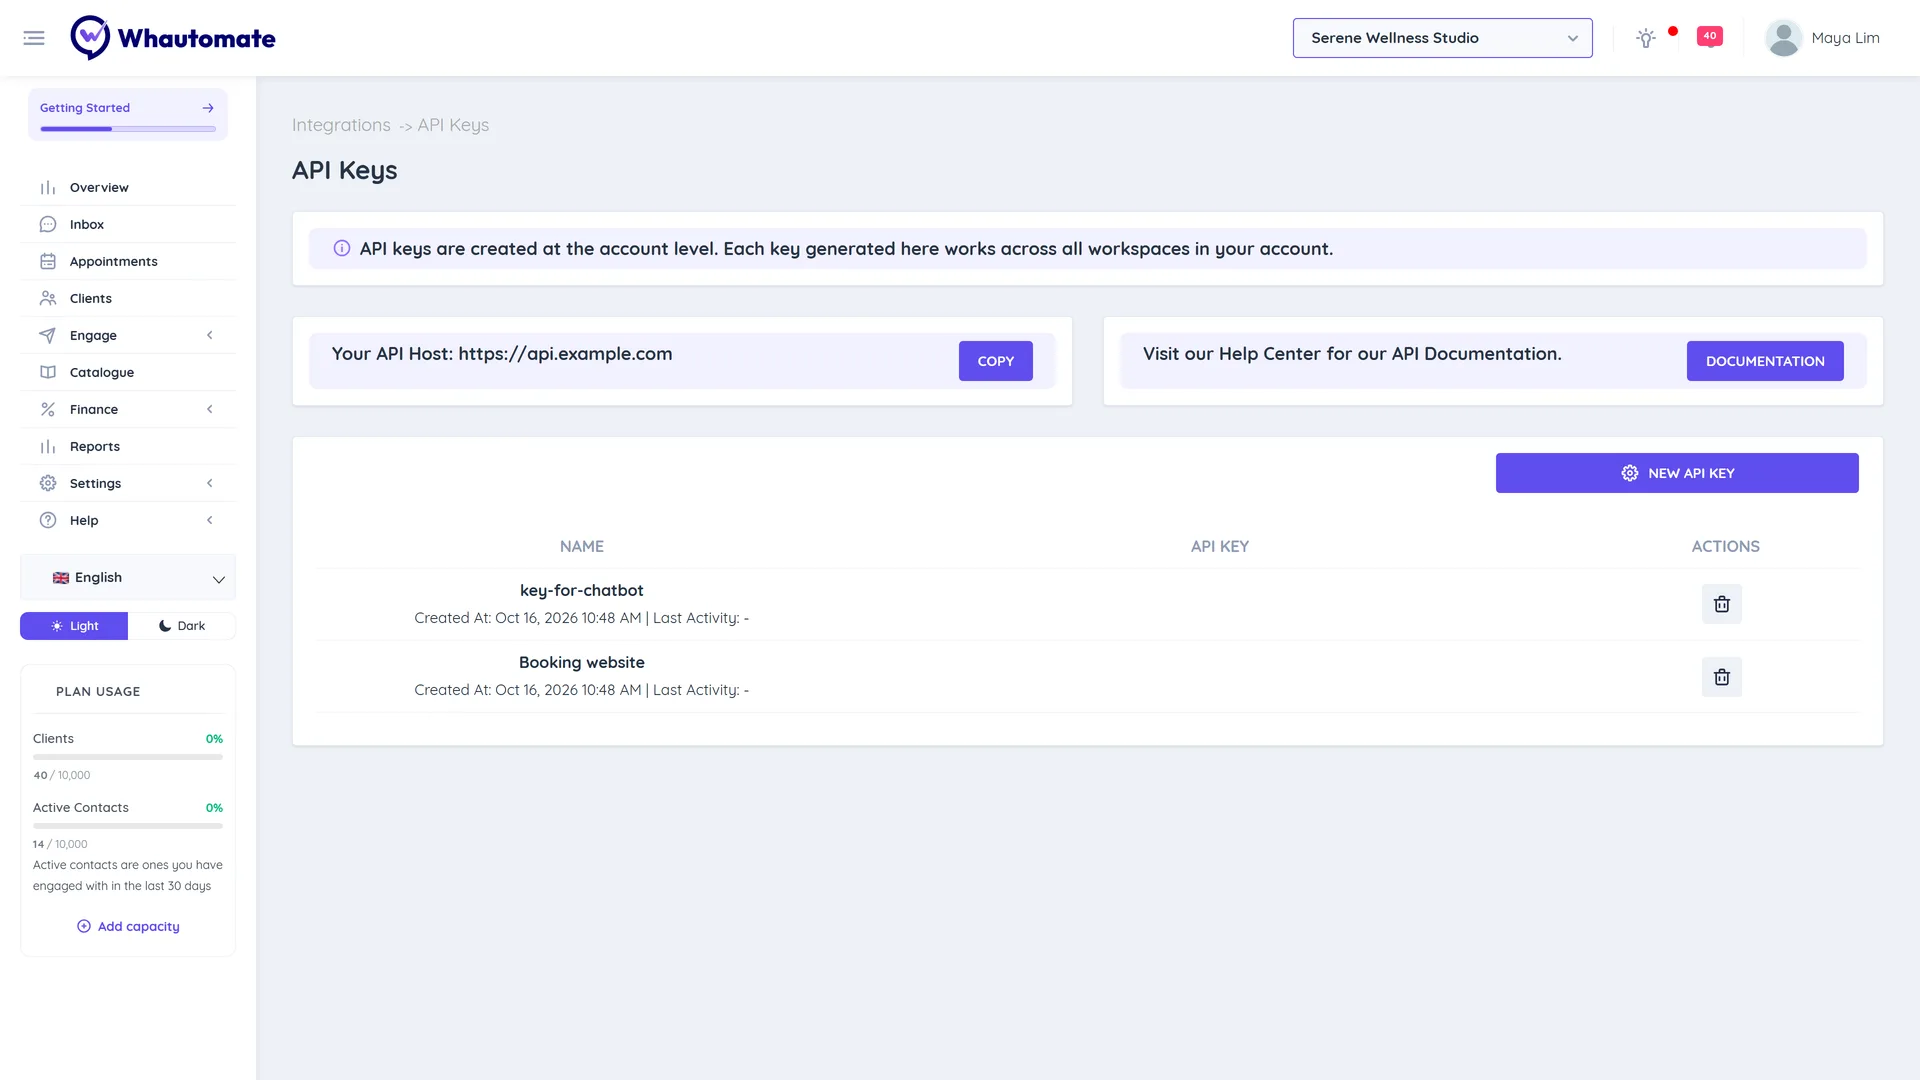This screenshot has width=1920, height=1080.
Task: Expand the Settings menu chevron
Action: click(210, 483)
